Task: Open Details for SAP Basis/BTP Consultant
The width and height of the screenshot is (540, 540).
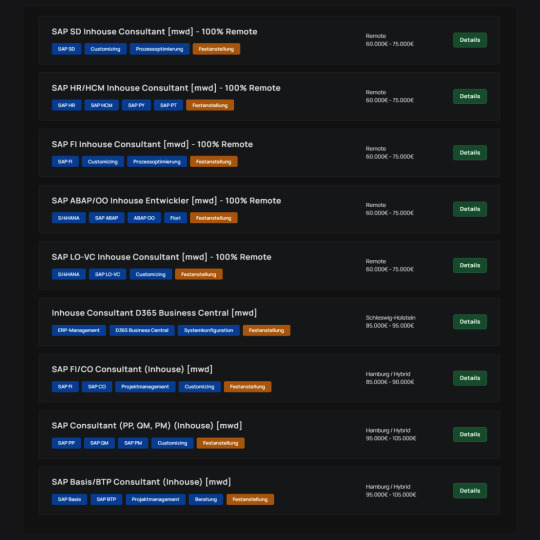Action: coord(470,491)
